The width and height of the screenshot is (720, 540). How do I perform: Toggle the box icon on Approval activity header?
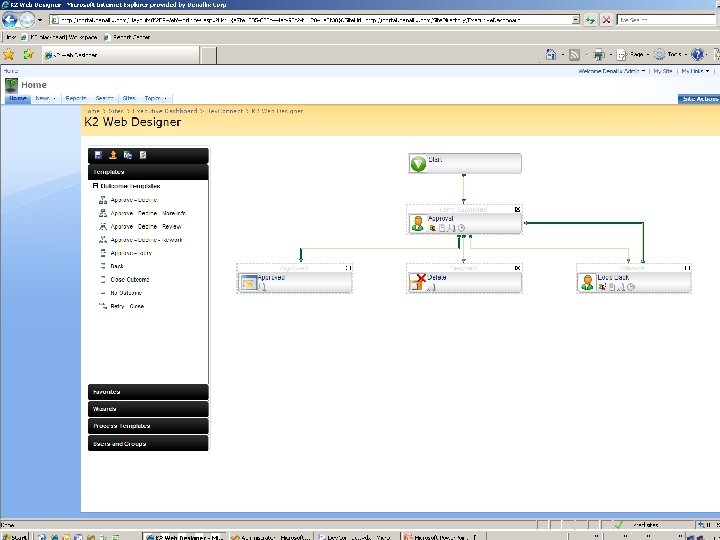[518, 209]
